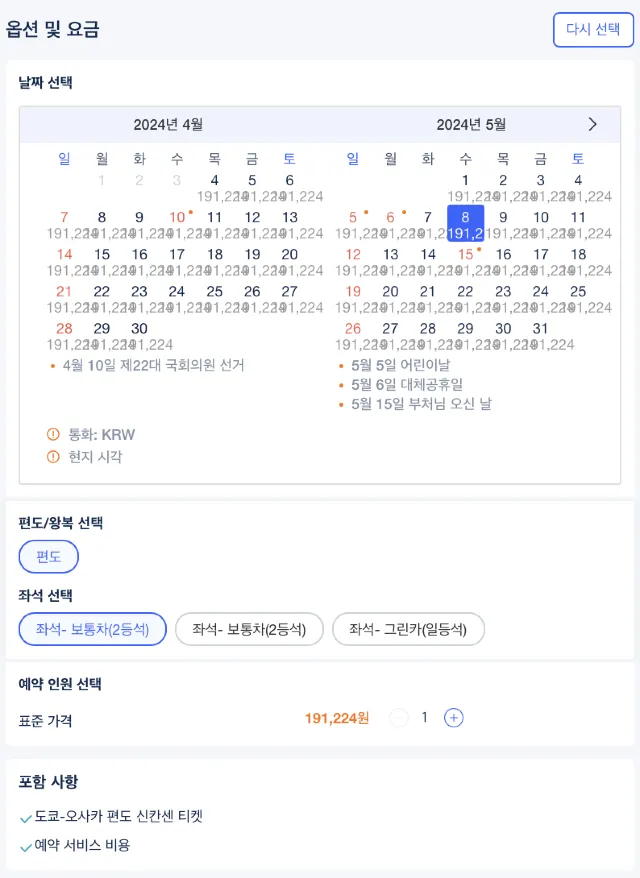Select April 30 in the calendar
The height and width of the screenshot is (878, 640).
tap(139, 335)
